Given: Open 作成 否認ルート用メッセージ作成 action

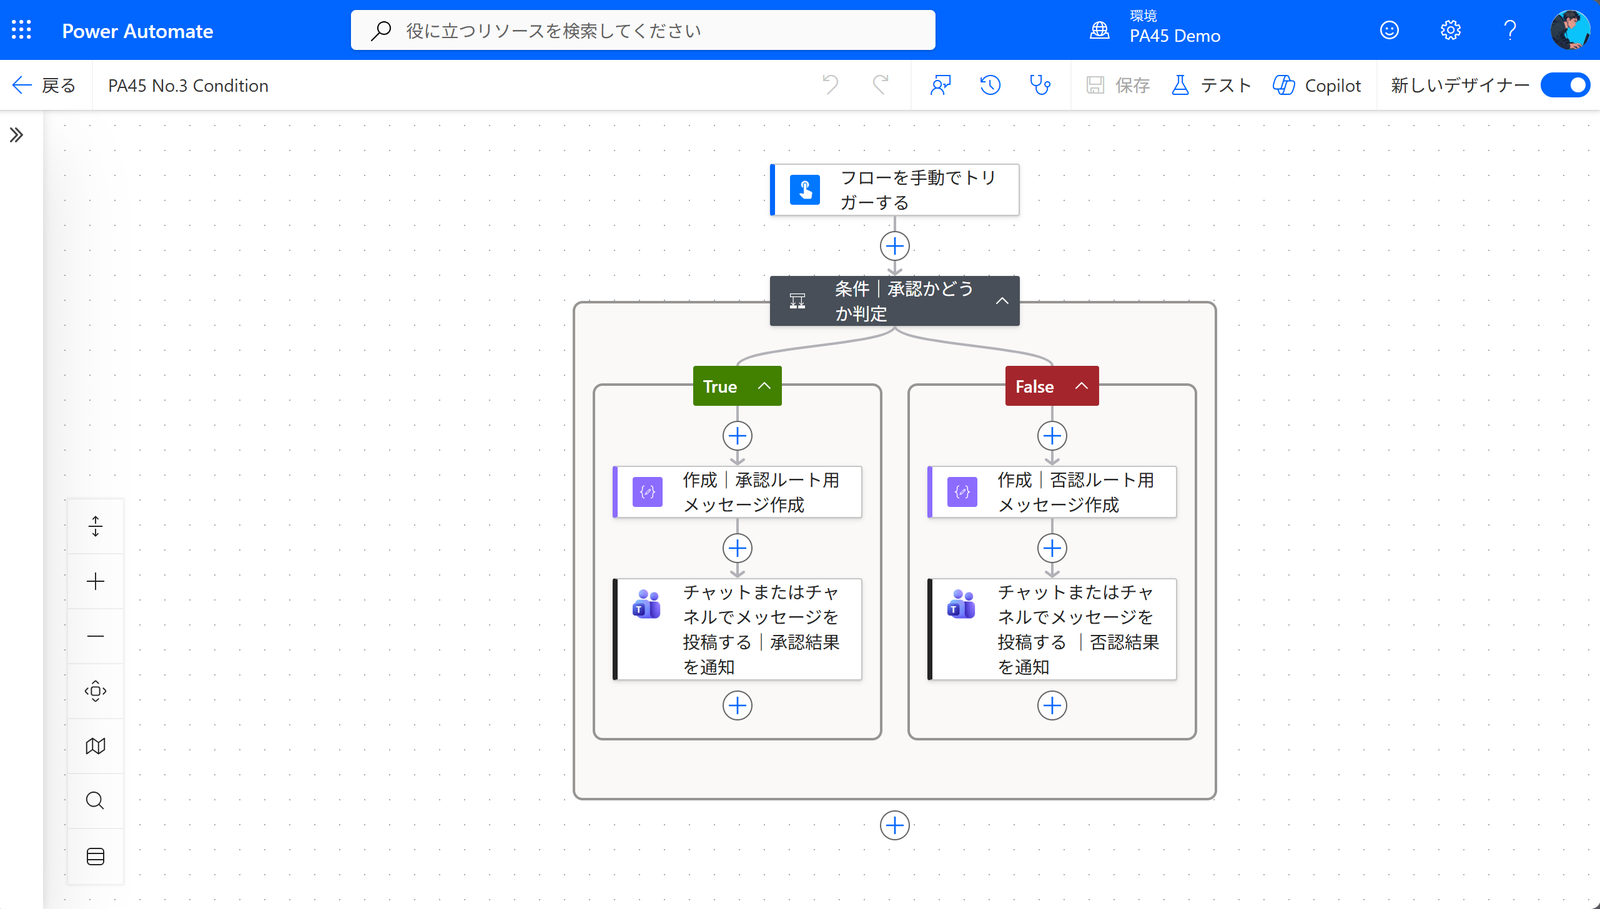Looking at the screenshot, I should (x=1052, y=492).
